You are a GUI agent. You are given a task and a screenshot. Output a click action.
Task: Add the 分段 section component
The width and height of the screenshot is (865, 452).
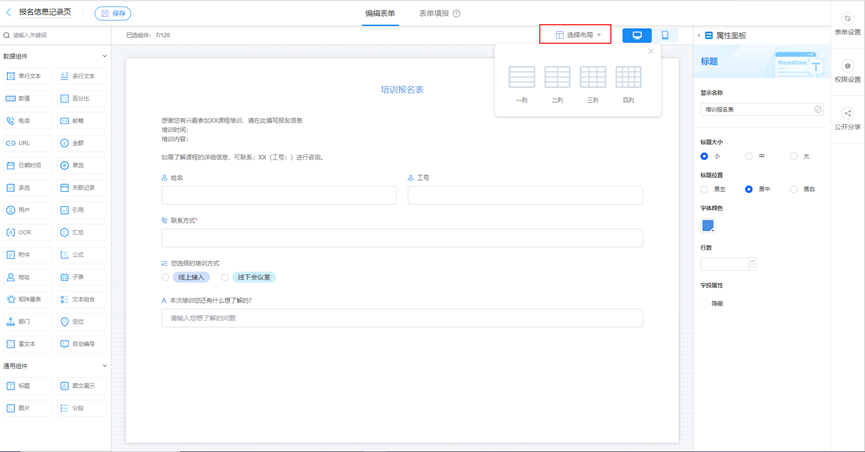(82, 408)
